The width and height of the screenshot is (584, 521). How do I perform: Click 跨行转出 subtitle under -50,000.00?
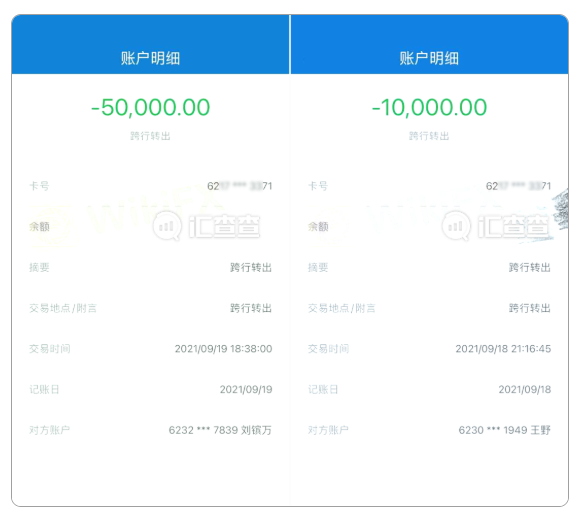[x=150, y=136]
